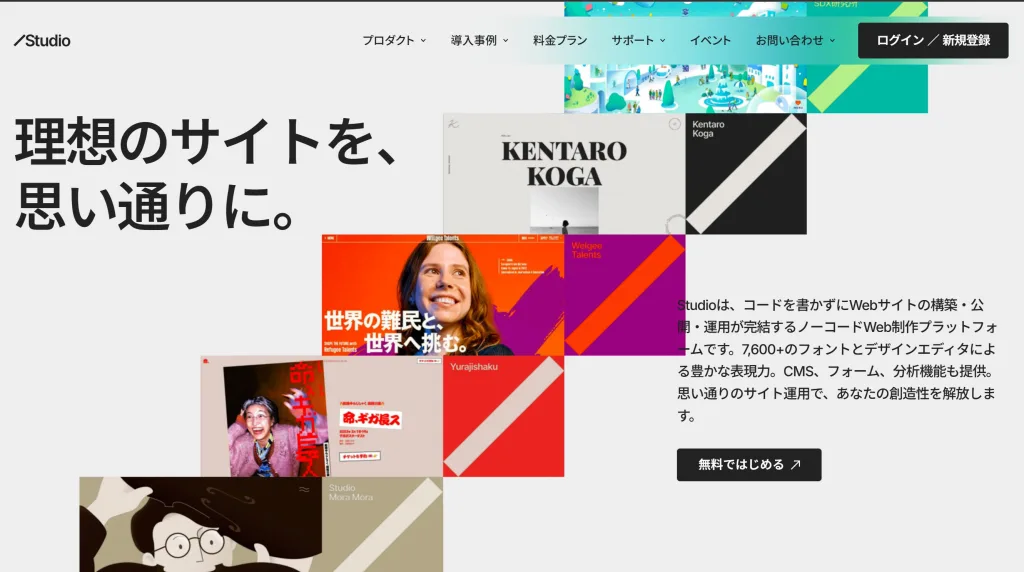Expand the サポート dropdown chevron
Screen dimensions: 1024x572
click(x=663, y=40)
